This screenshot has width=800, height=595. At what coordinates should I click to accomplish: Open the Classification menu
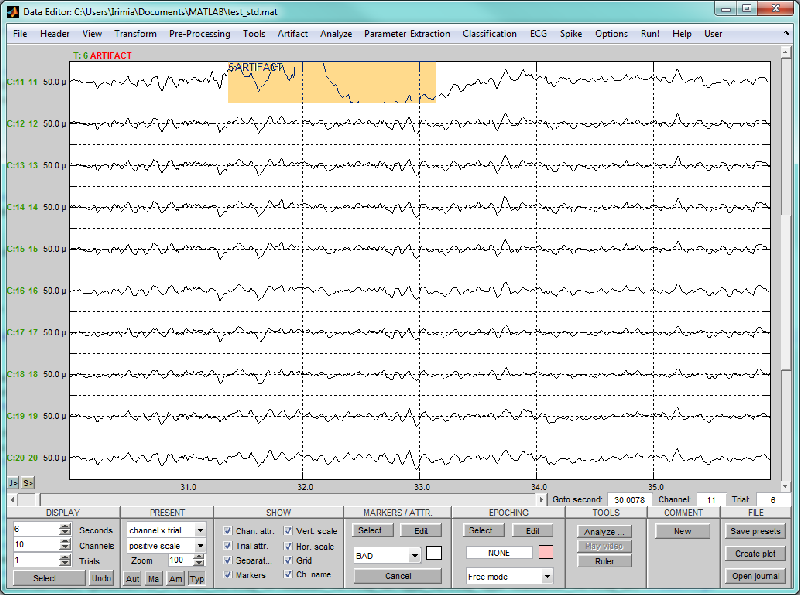pyautogui.click(x=489, y=34)
